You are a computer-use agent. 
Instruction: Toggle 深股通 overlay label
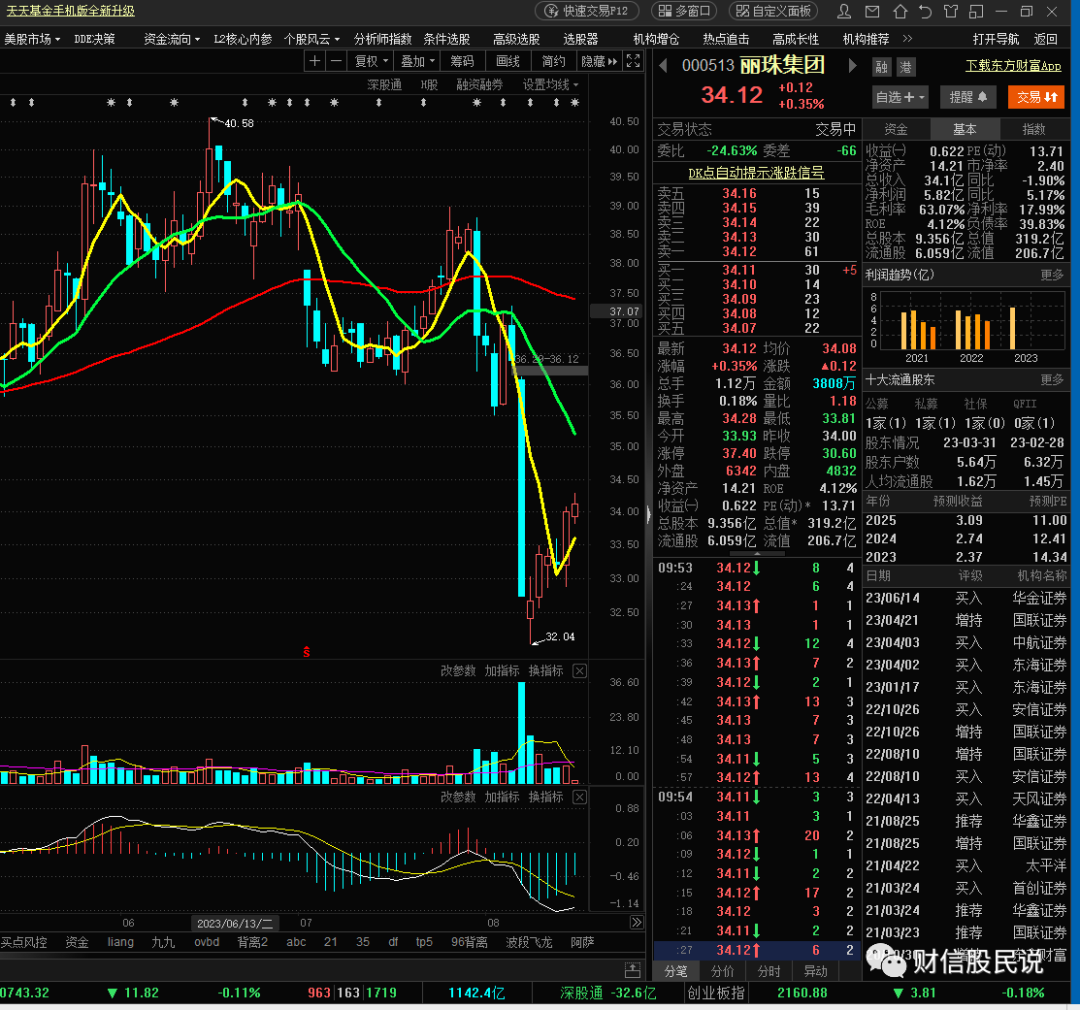(x=384, y=85)
